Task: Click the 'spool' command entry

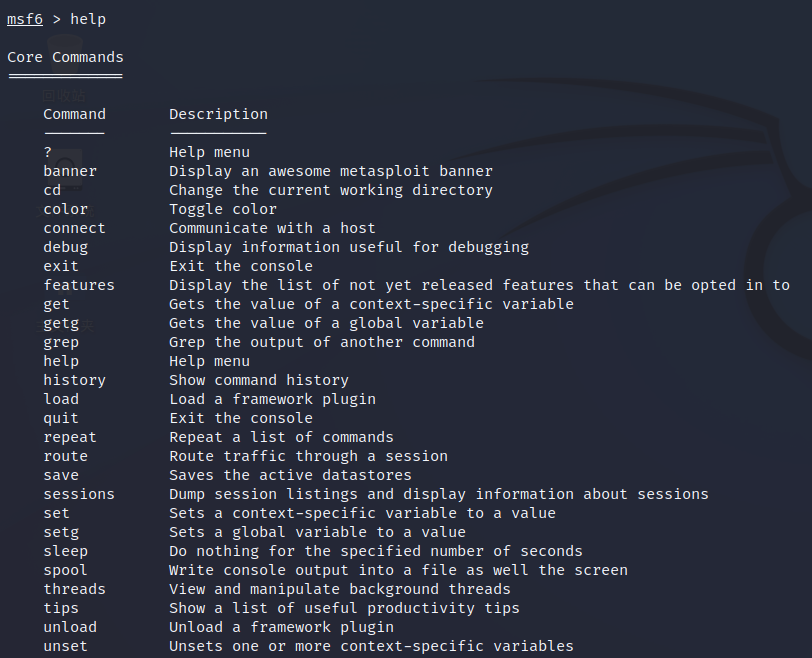Action: click(65, 570)
